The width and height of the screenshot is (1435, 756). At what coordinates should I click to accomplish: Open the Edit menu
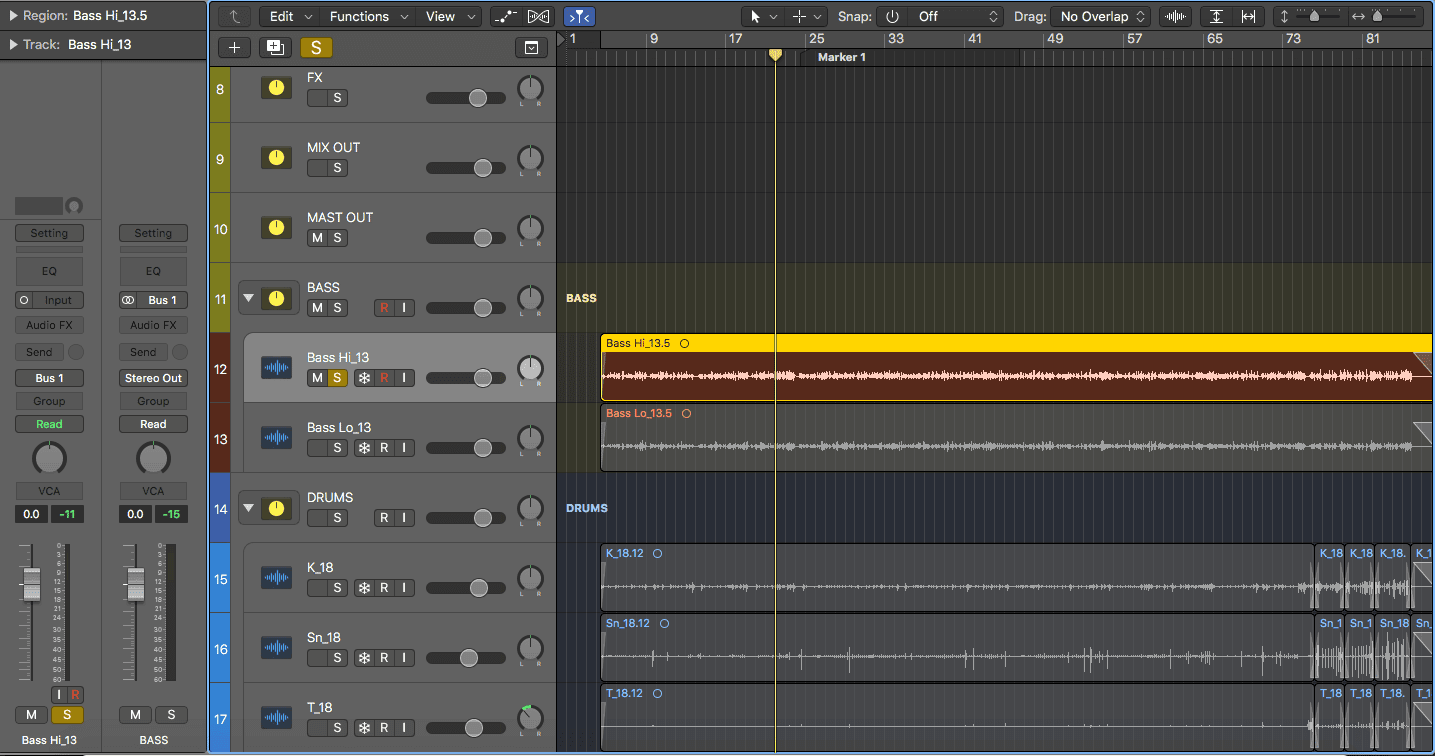pos(290,16)
